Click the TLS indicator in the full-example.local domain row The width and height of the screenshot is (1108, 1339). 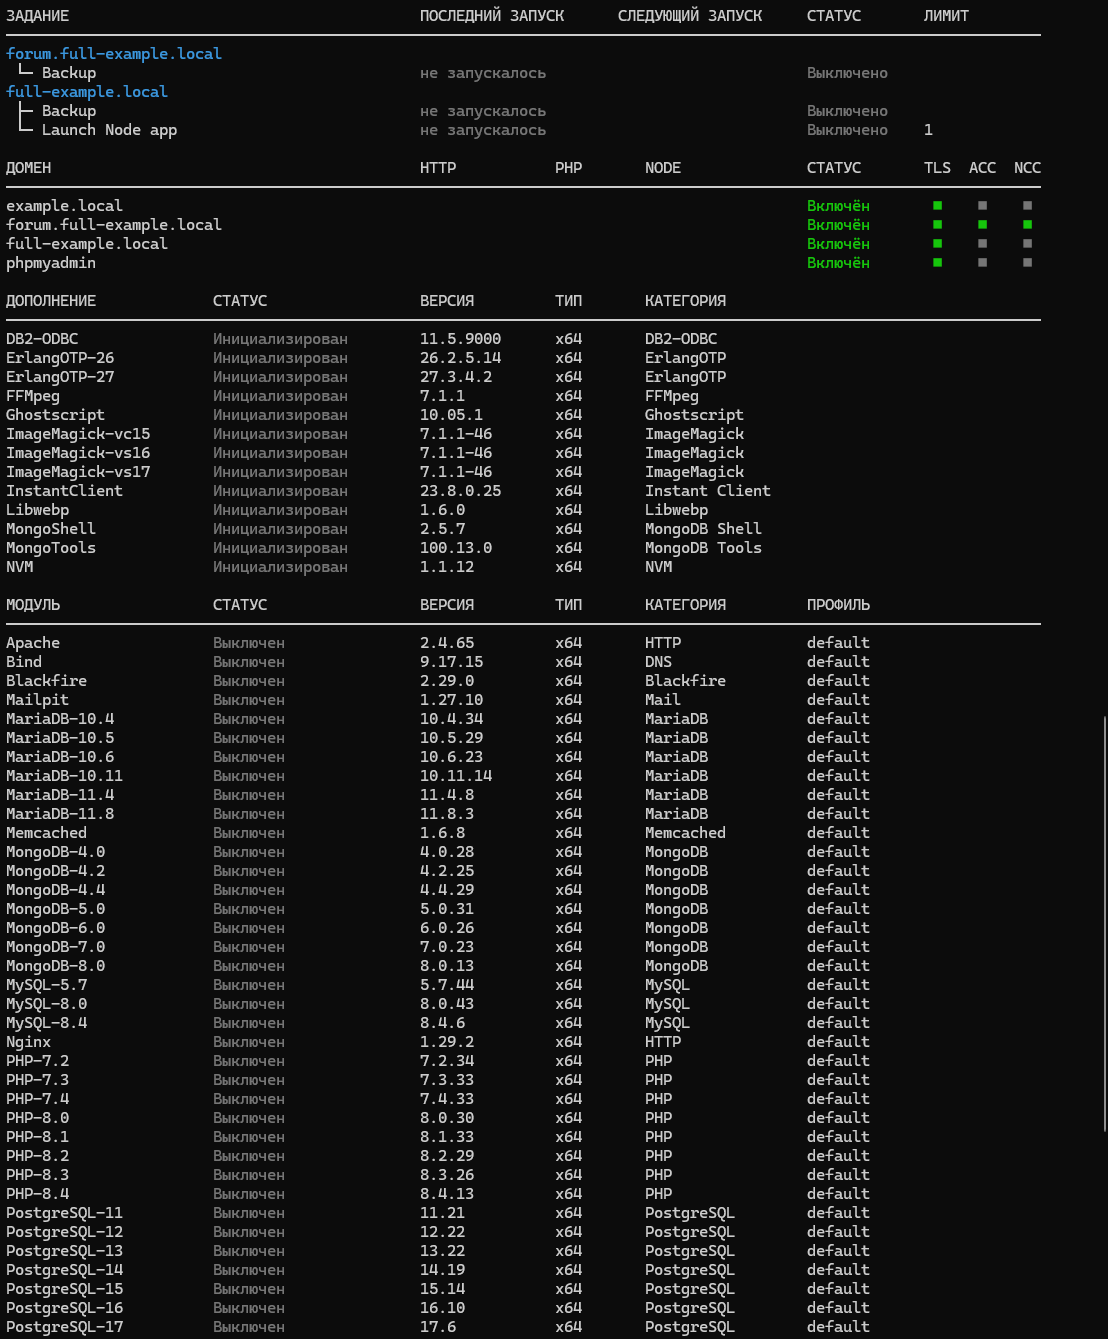coord(937,244)
